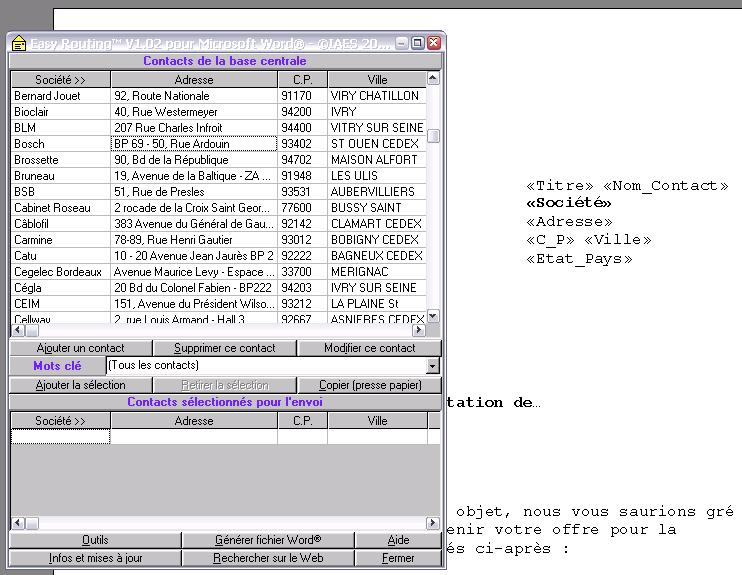The width and height of the screenshot is (742, 575).
Task: Click 'Infos et mises à jour' button
Action: [95, 558]
